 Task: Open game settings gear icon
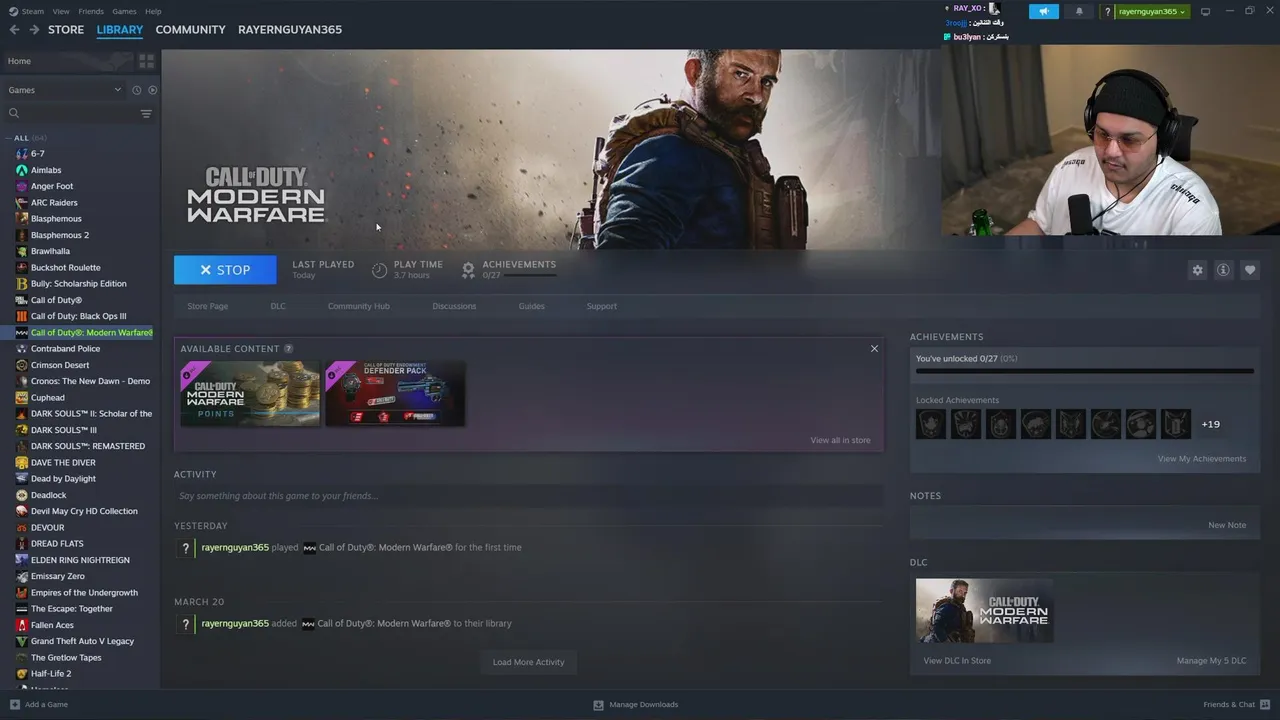pyautogui.click(x=1197, y=270)
